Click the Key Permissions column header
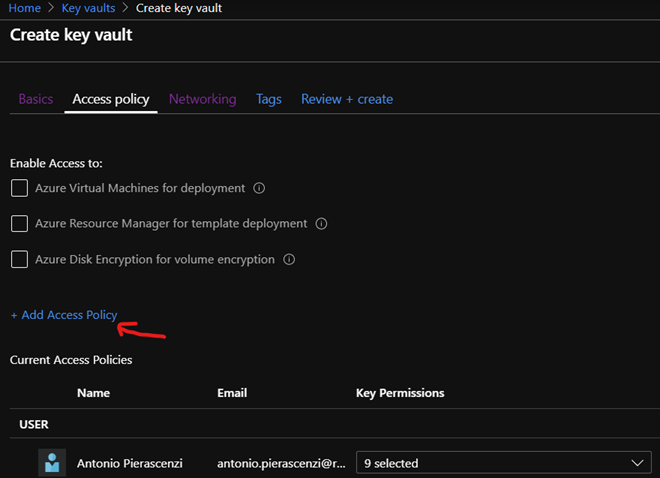 pos(400,393)
